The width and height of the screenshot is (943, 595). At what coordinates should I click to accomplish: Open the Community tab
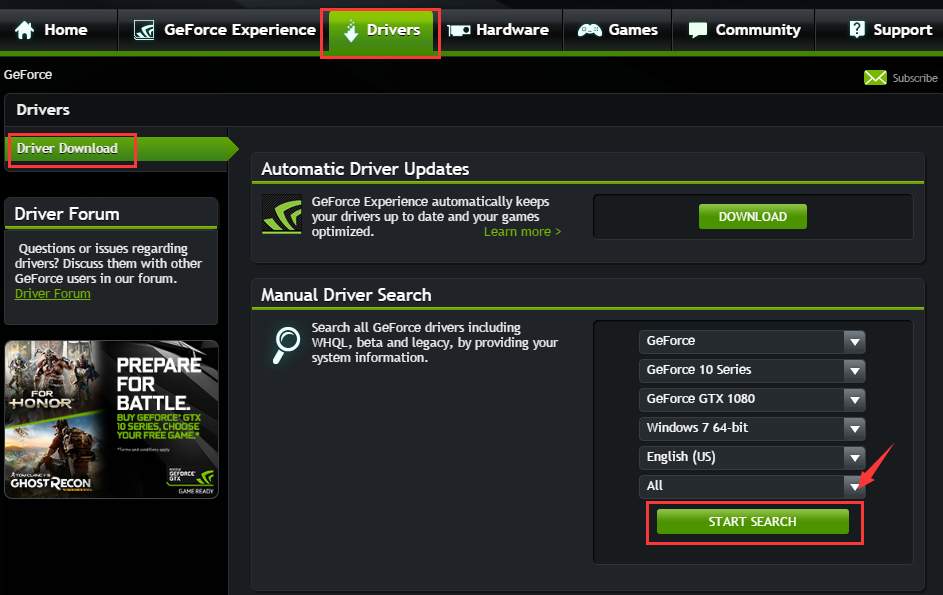pos(744,29)
